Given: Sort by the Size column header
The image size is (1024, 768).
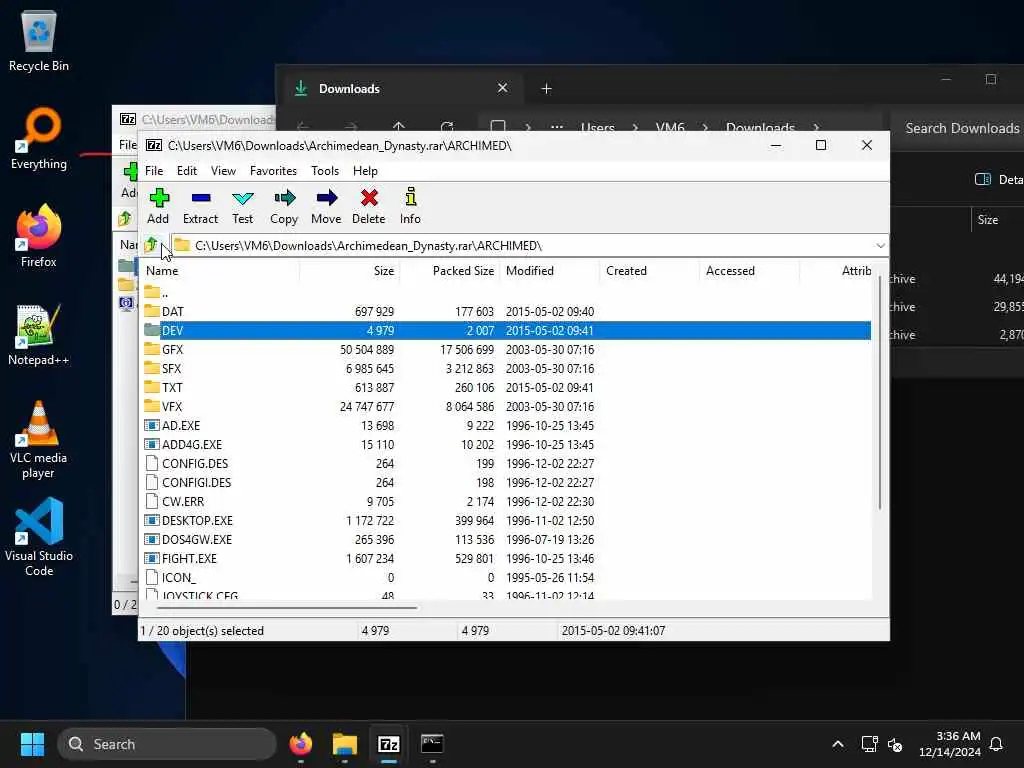Looking at the screenshot, I should (x=349, y=270).
